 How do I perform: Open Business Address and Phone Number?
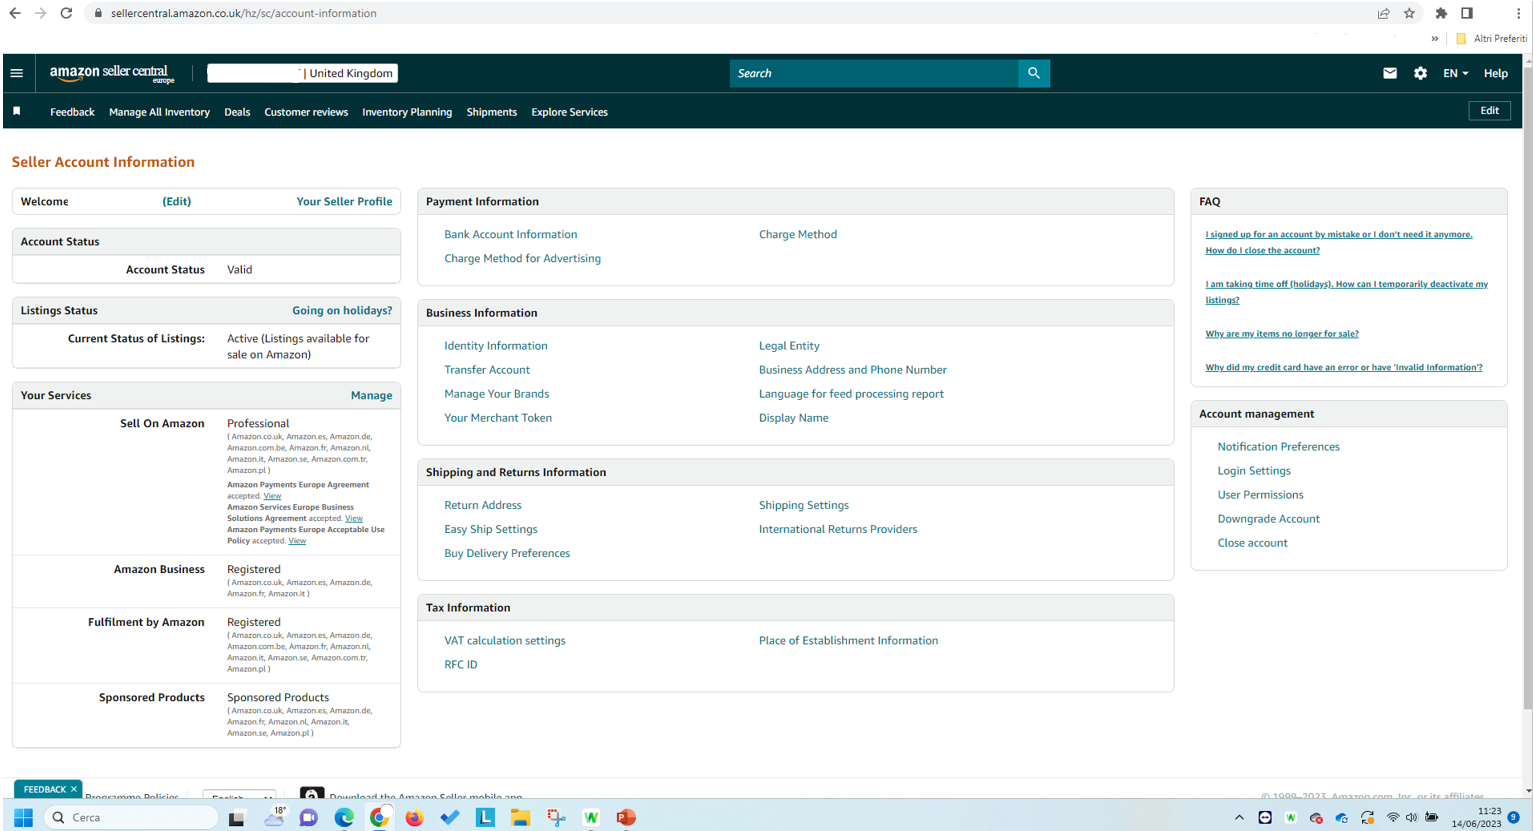852,369
